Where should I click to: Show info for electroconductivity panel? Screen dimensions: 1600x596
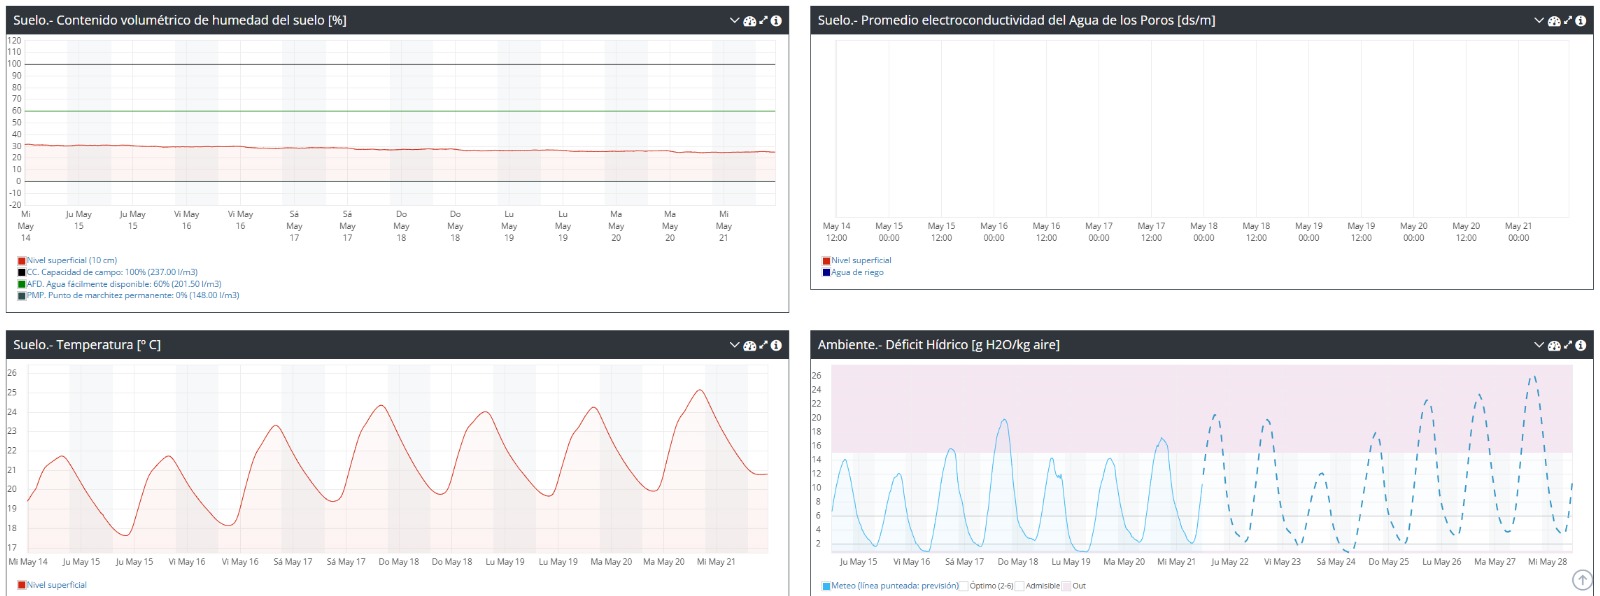[x=1581, y=21]
